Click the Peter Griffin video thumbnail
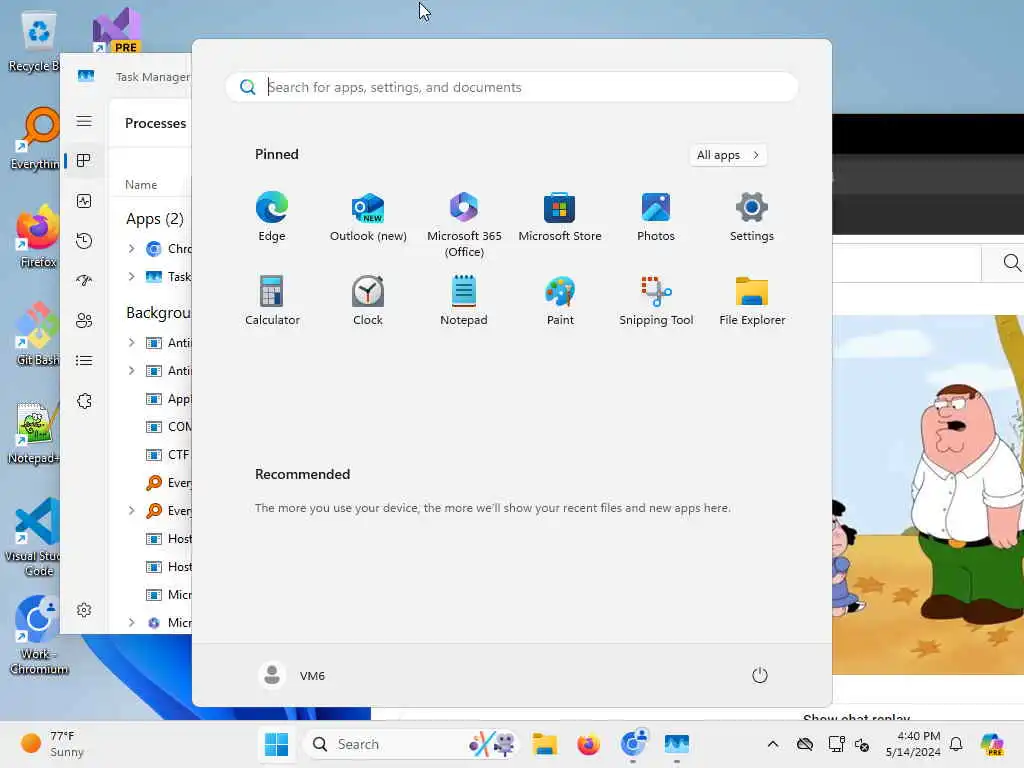1024x768 pixels. pyautogui.click(x=928, y=494)
